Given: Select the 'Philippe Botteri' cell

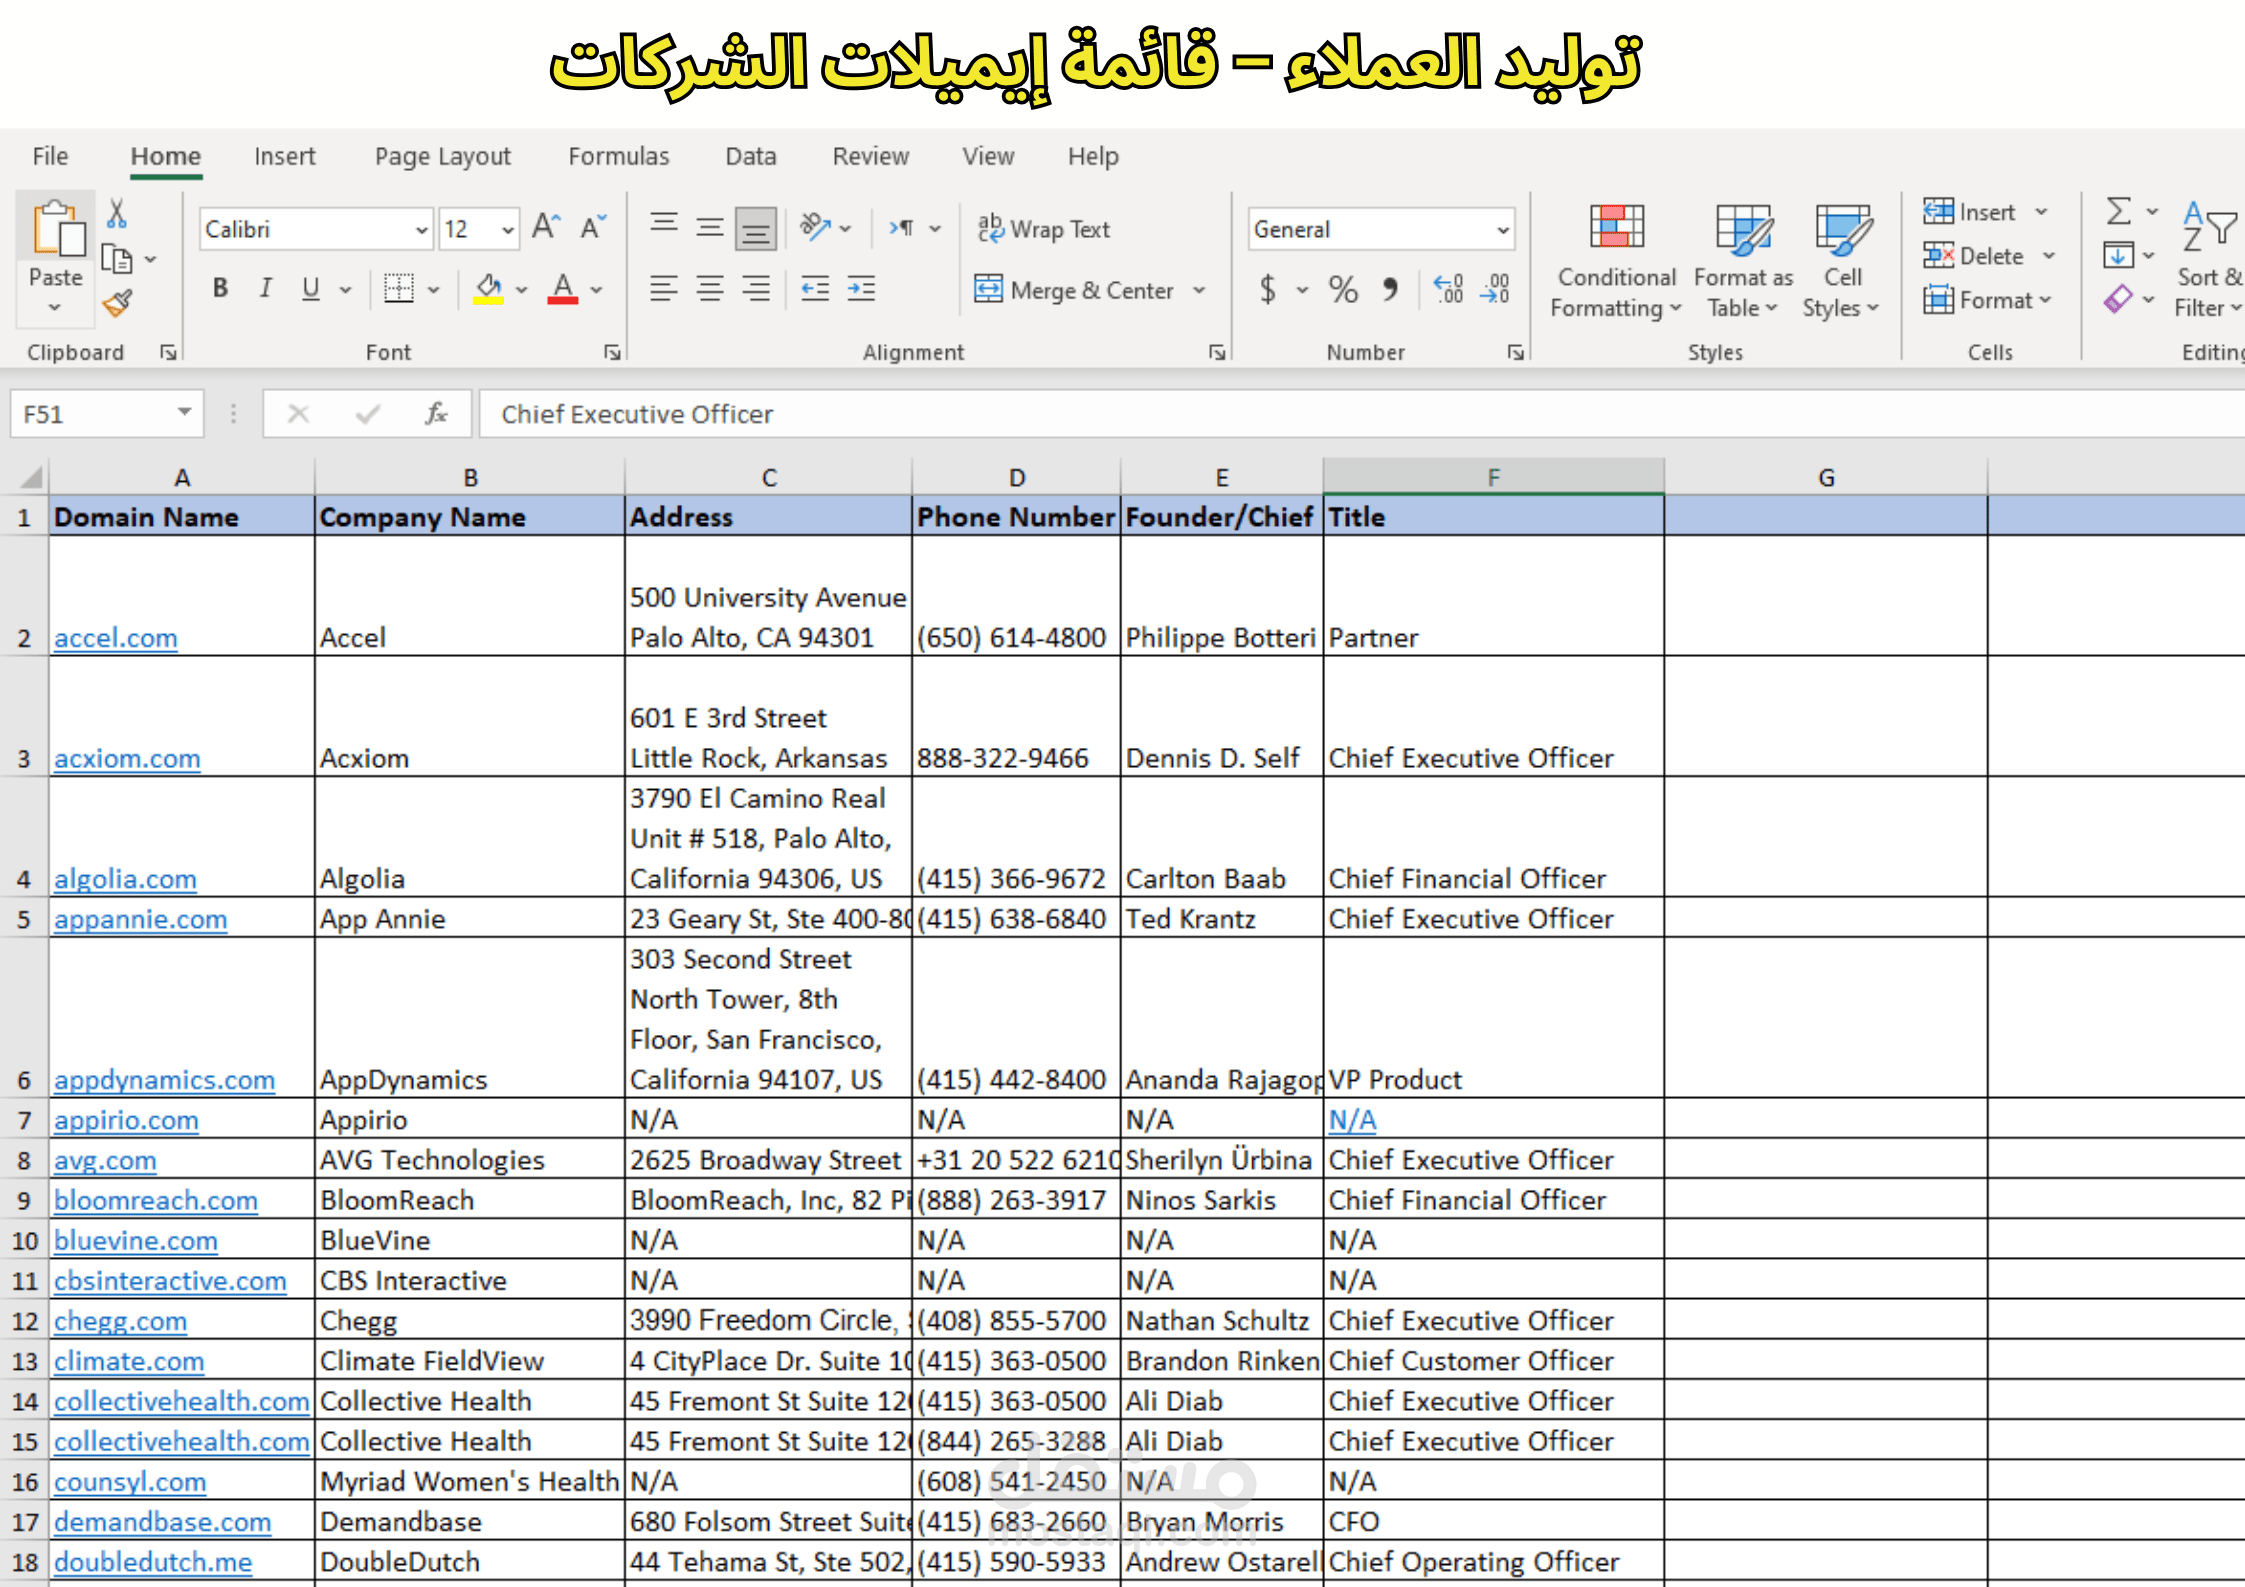Looking at the screenshot, I should click(x=1221, y=596).
